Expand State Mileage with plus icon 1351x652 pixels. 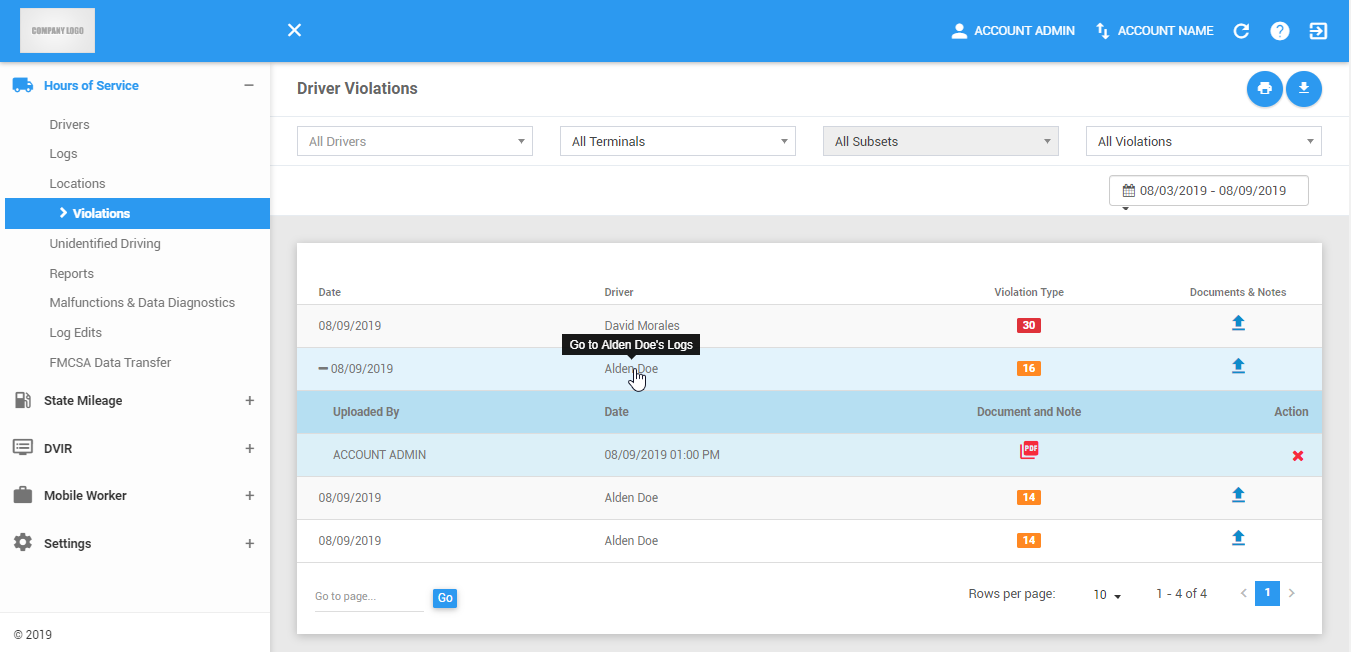250,401
